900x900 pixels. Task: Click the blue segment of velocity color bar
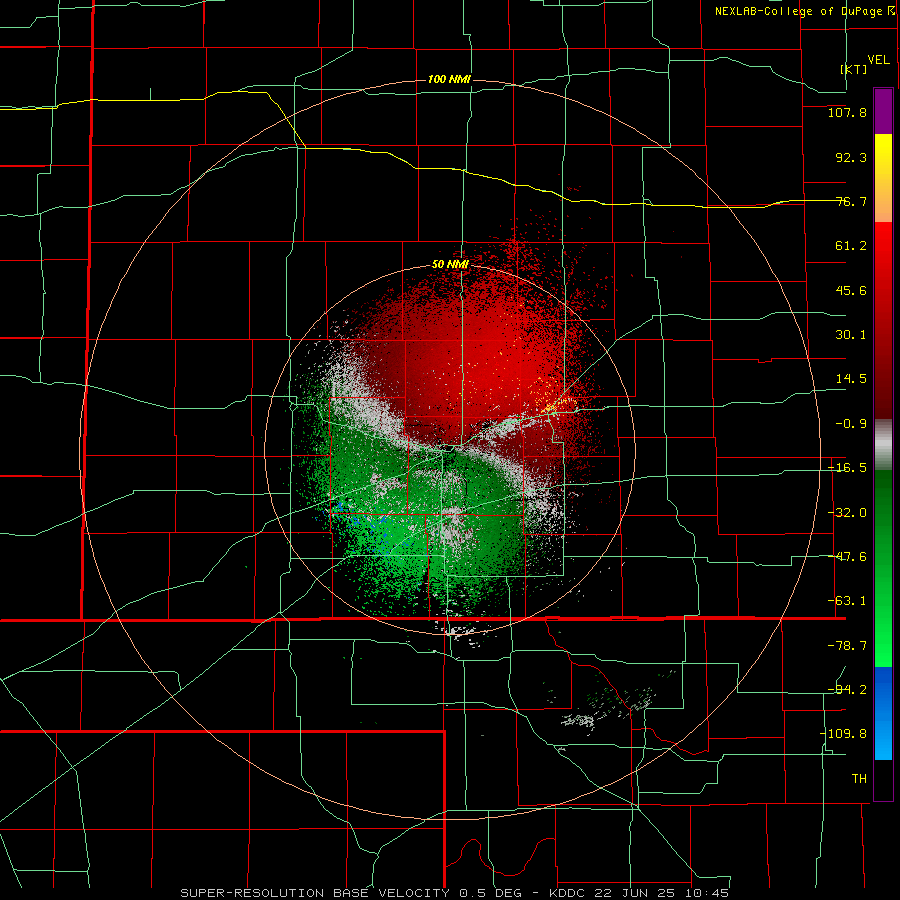pos(883,713)
